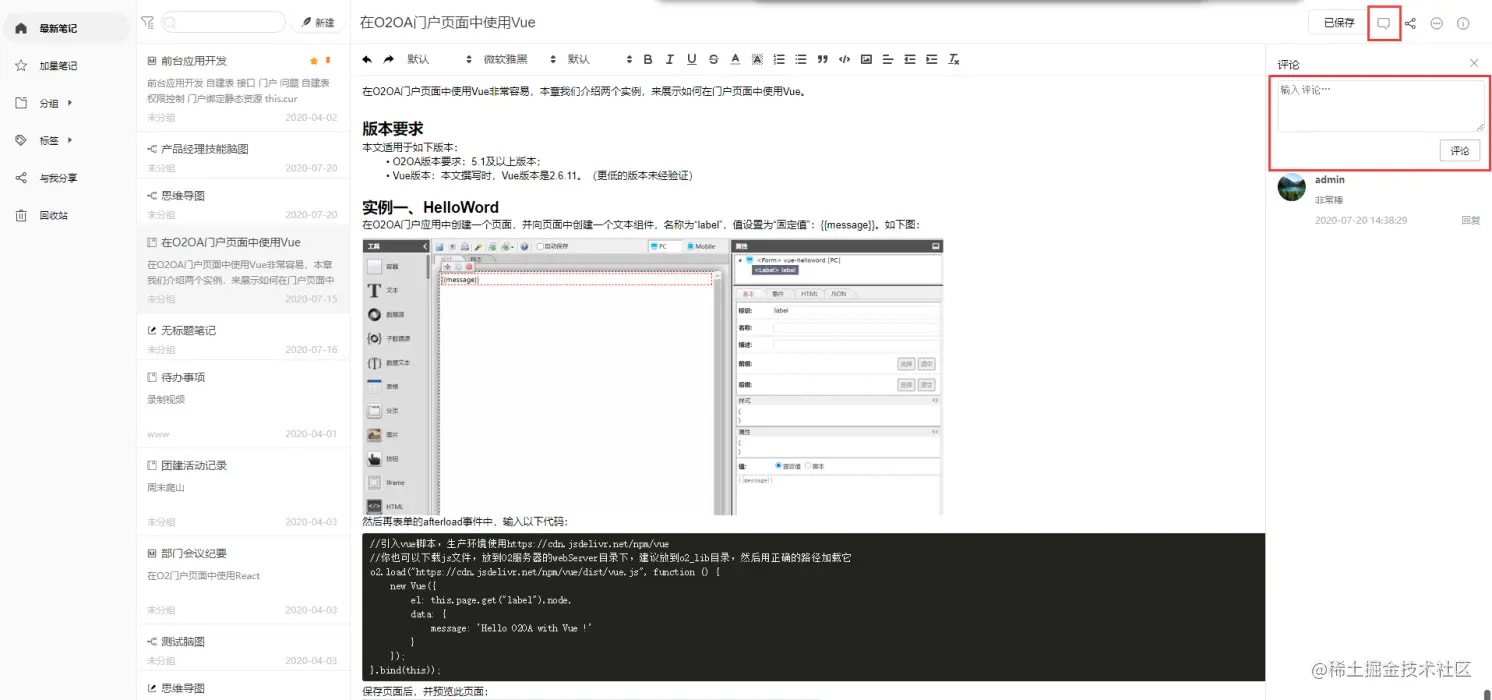This screenshot has width=1492, height=700.
Task: Click the 回复 reply link on admin's comment
Action: coord(1470,220)
